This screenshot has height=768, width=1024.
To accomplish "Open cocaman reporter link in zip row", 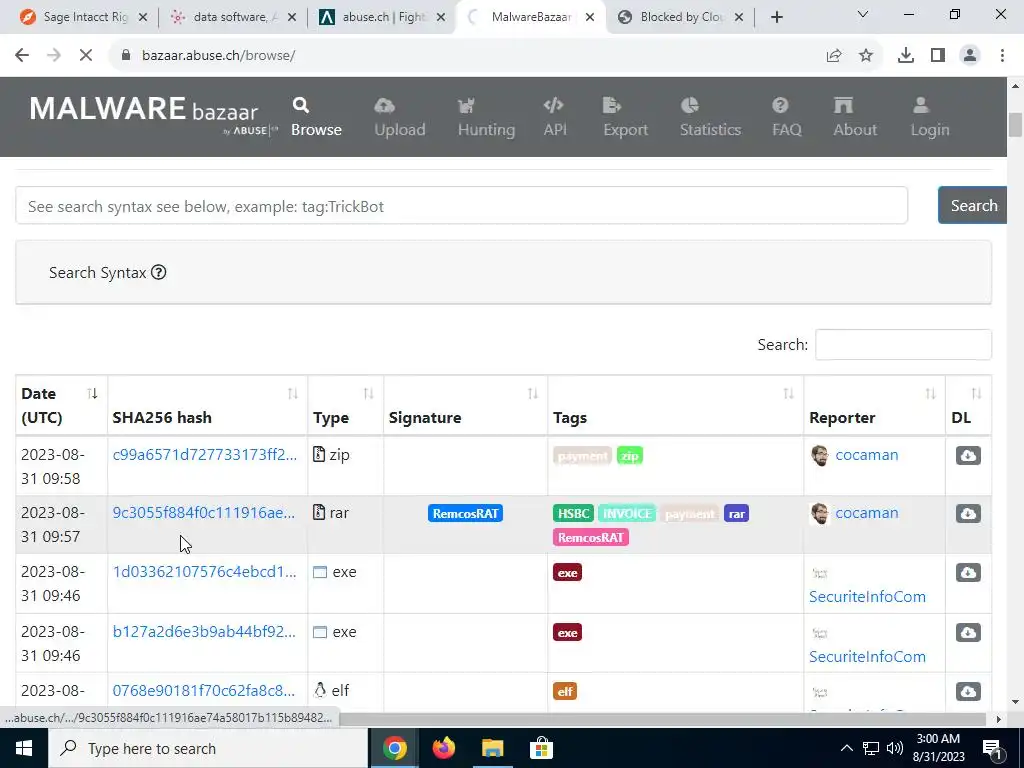I will [x=866, y=455].
